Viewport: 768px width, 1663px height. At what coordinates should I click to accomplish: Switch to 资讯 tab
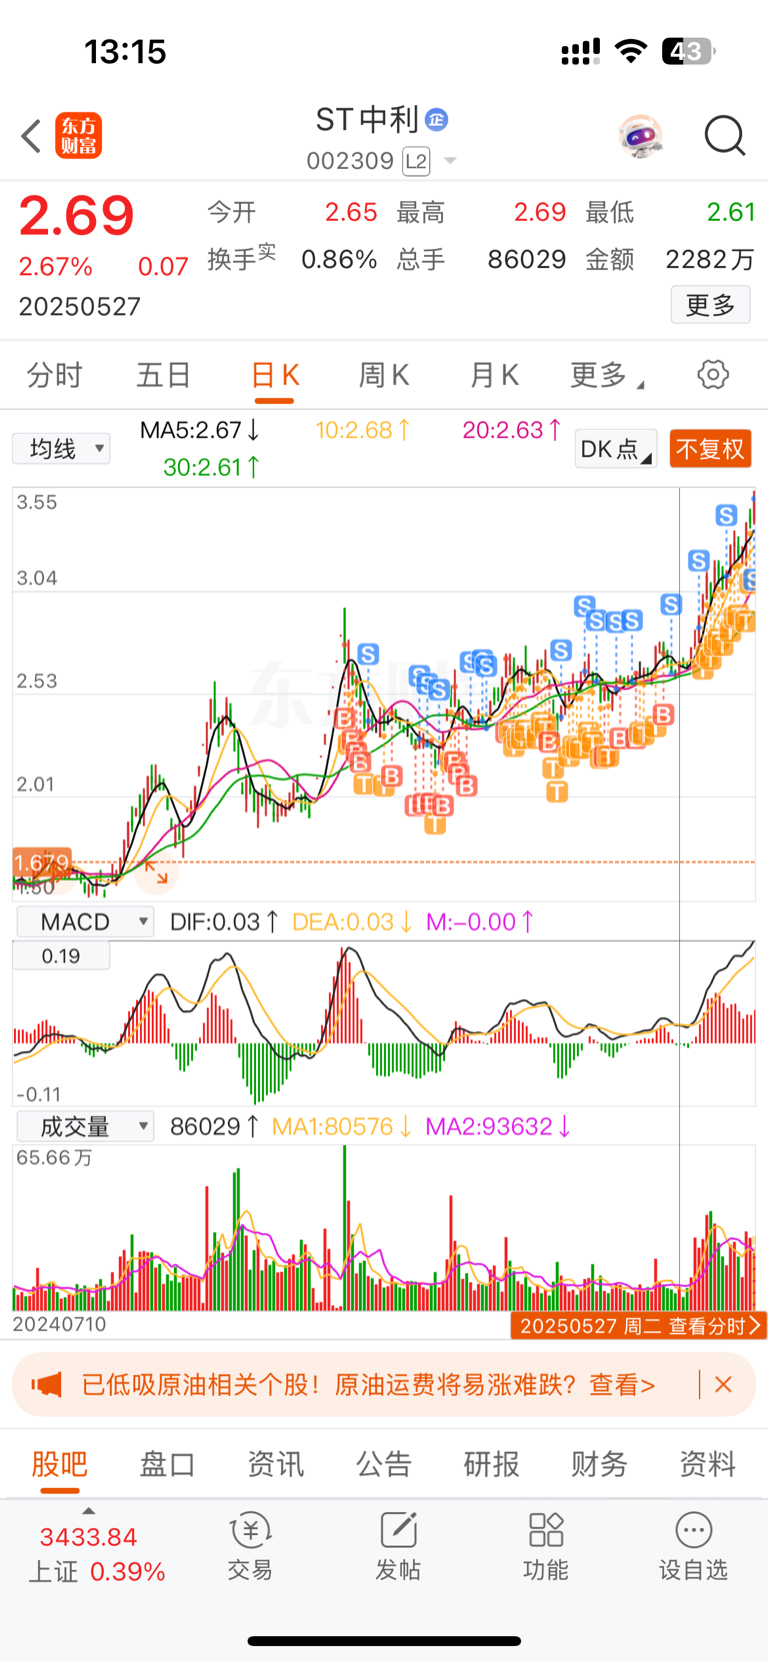(276, 1464)
